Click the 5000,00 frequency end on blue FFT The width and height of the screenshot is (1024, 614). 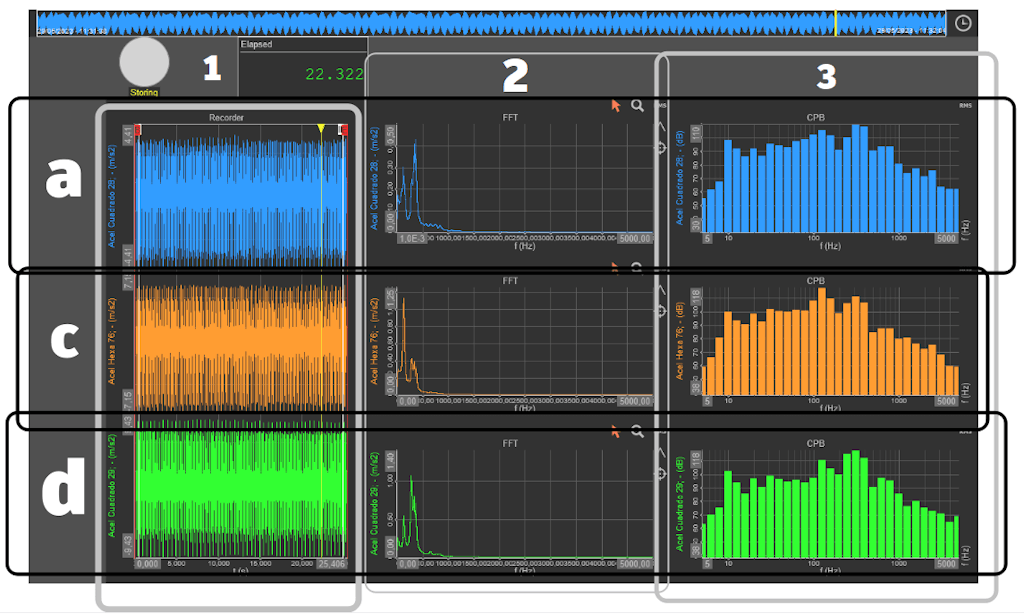pyautogui.click(x=635, y=238)
